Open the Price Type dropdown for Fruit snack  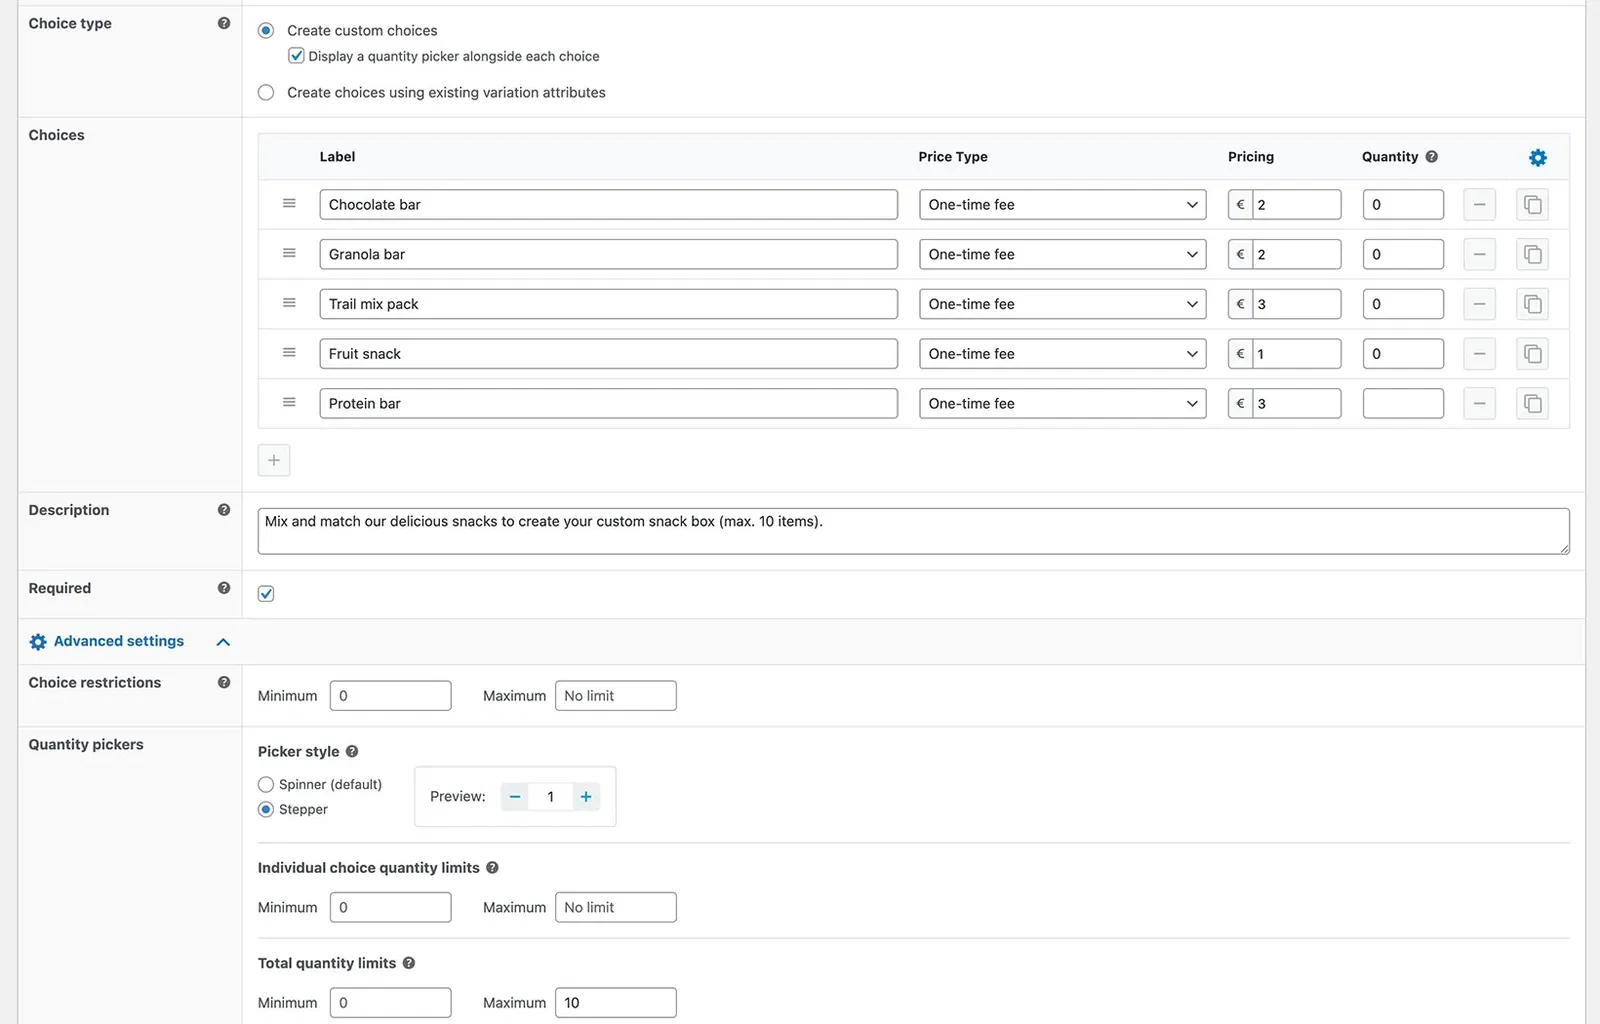click(1062, 354)
